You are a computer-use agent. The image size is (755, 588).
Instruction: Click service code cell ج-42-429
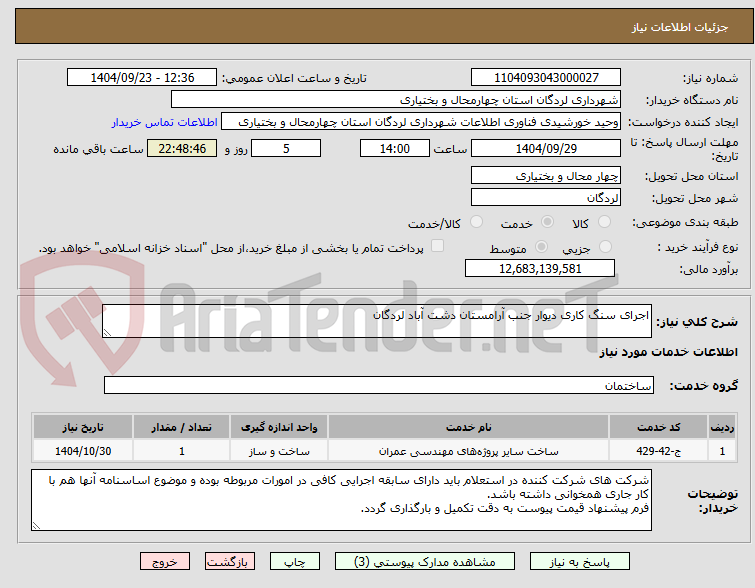(658, 451)
